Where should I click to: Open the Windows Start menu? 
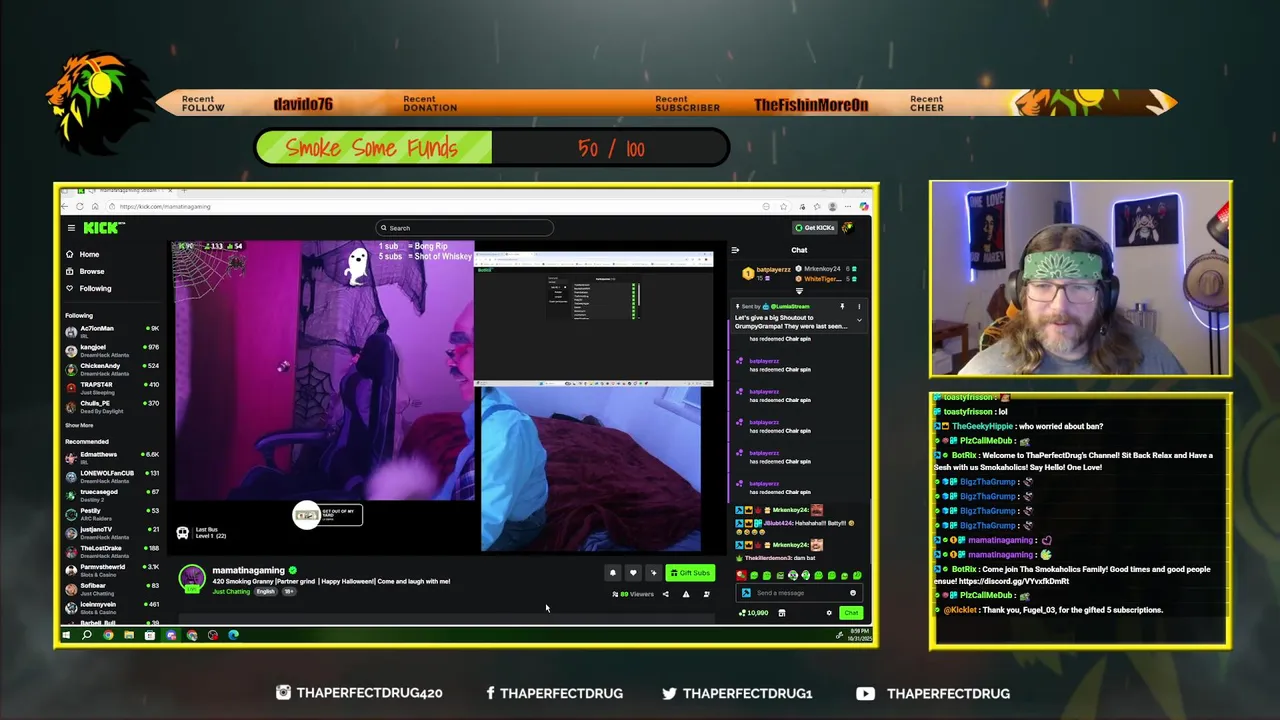pyautogui.click(x=66, y=635)
